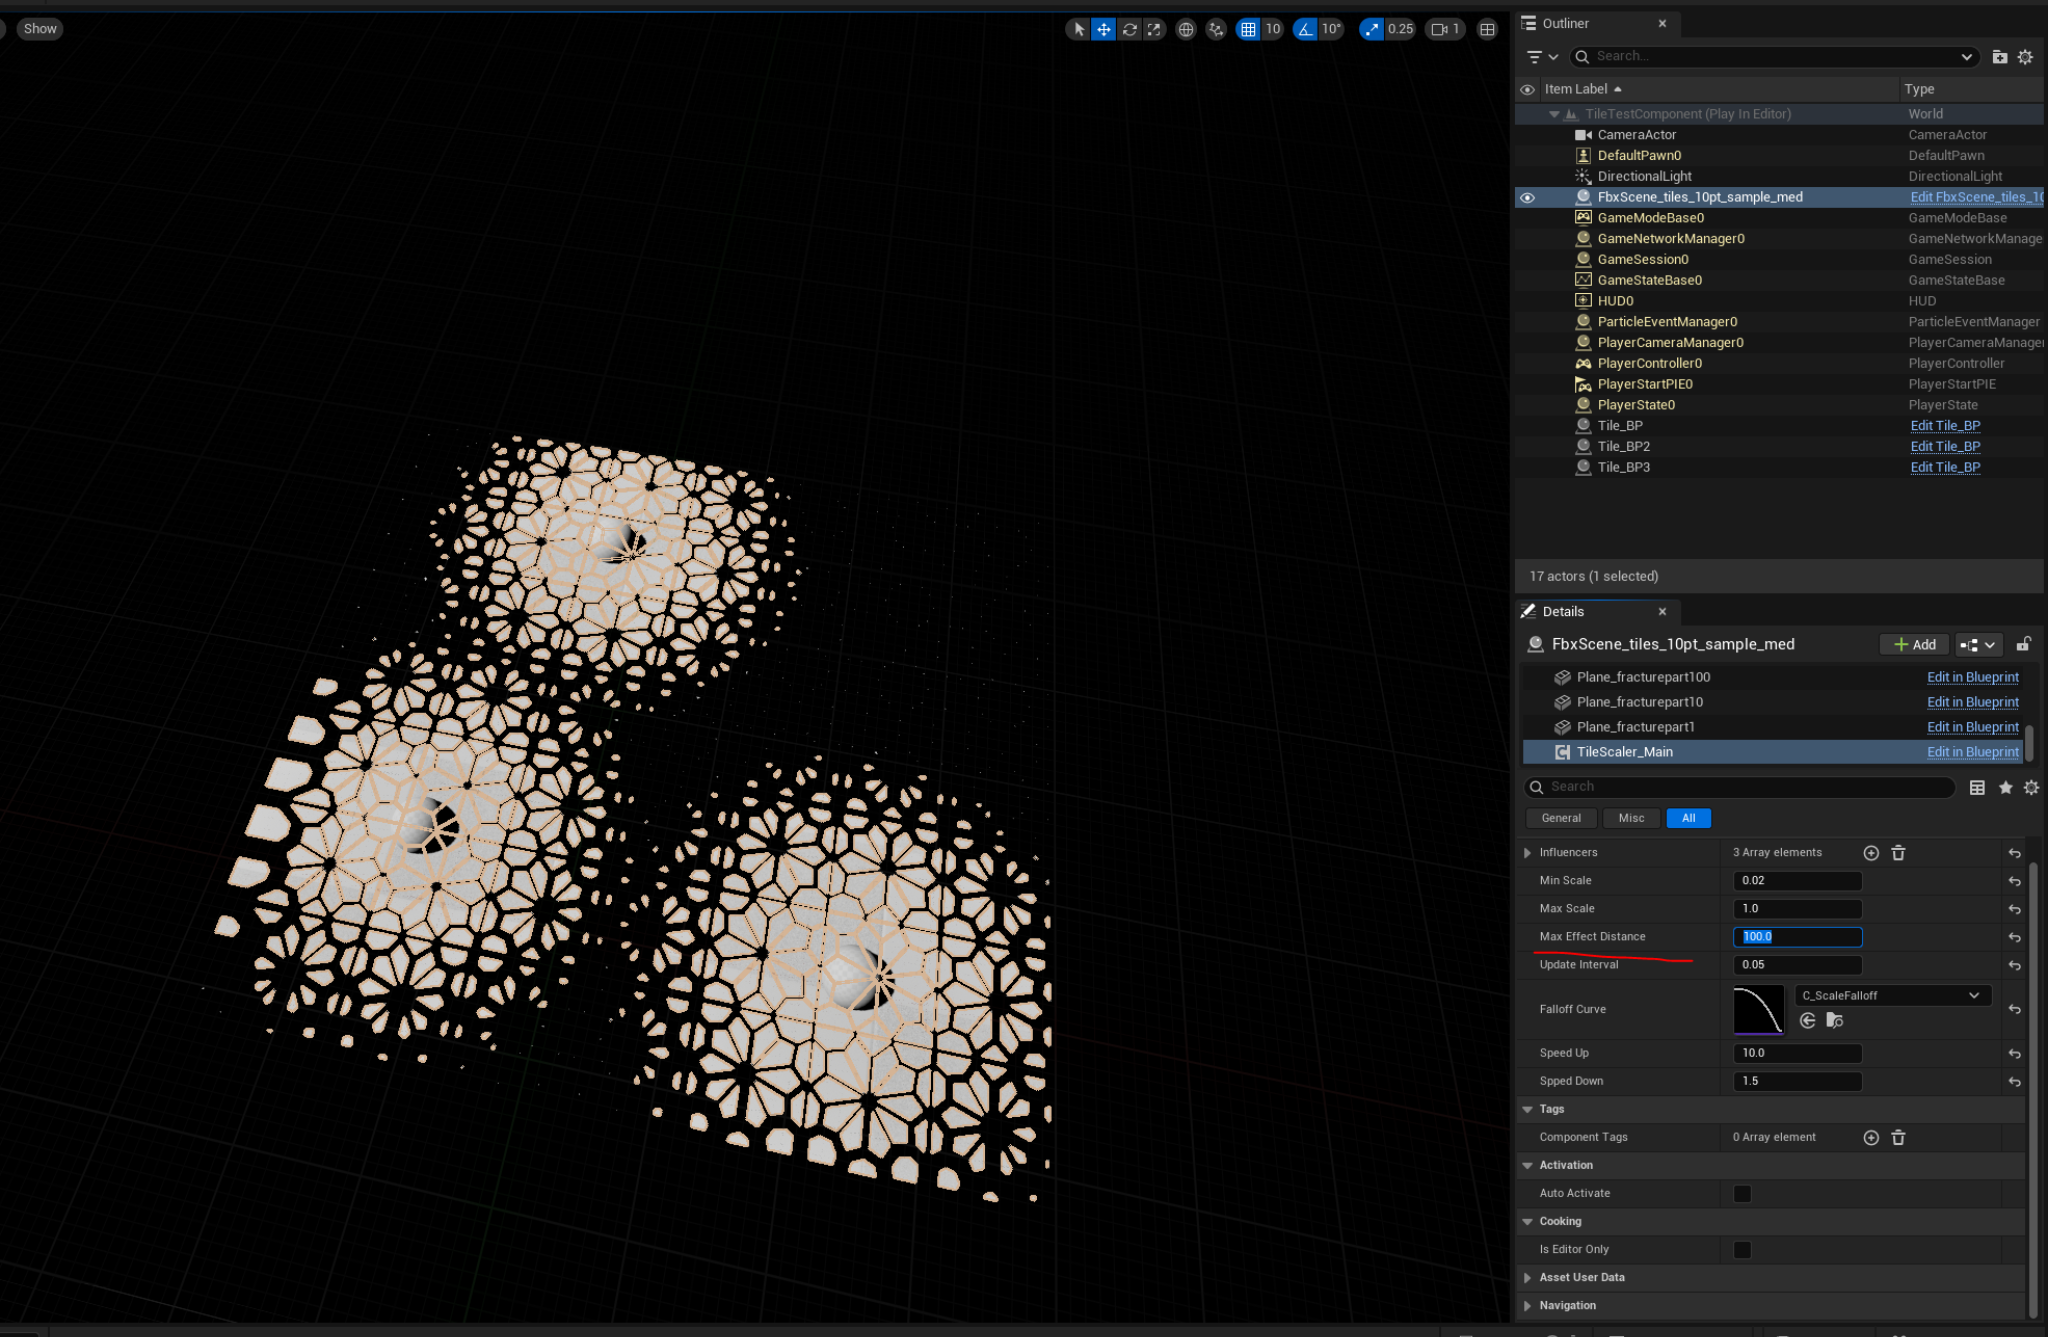
Task: Click the Add component button
Action: (1914, 644)
